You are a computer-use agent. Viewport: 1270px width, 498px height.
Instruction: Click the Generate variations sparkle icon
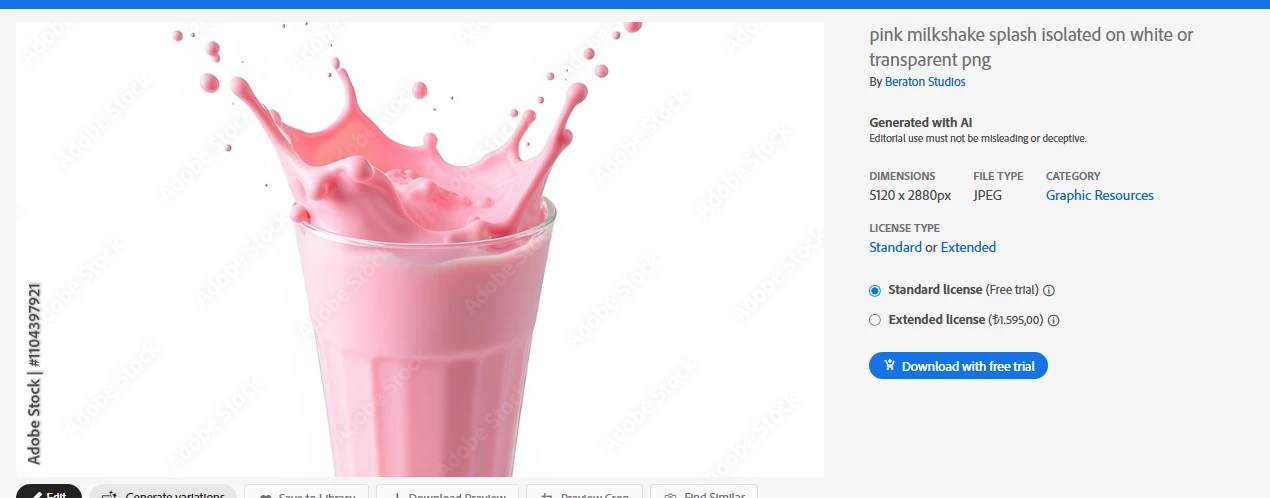[x=110, y=495]
